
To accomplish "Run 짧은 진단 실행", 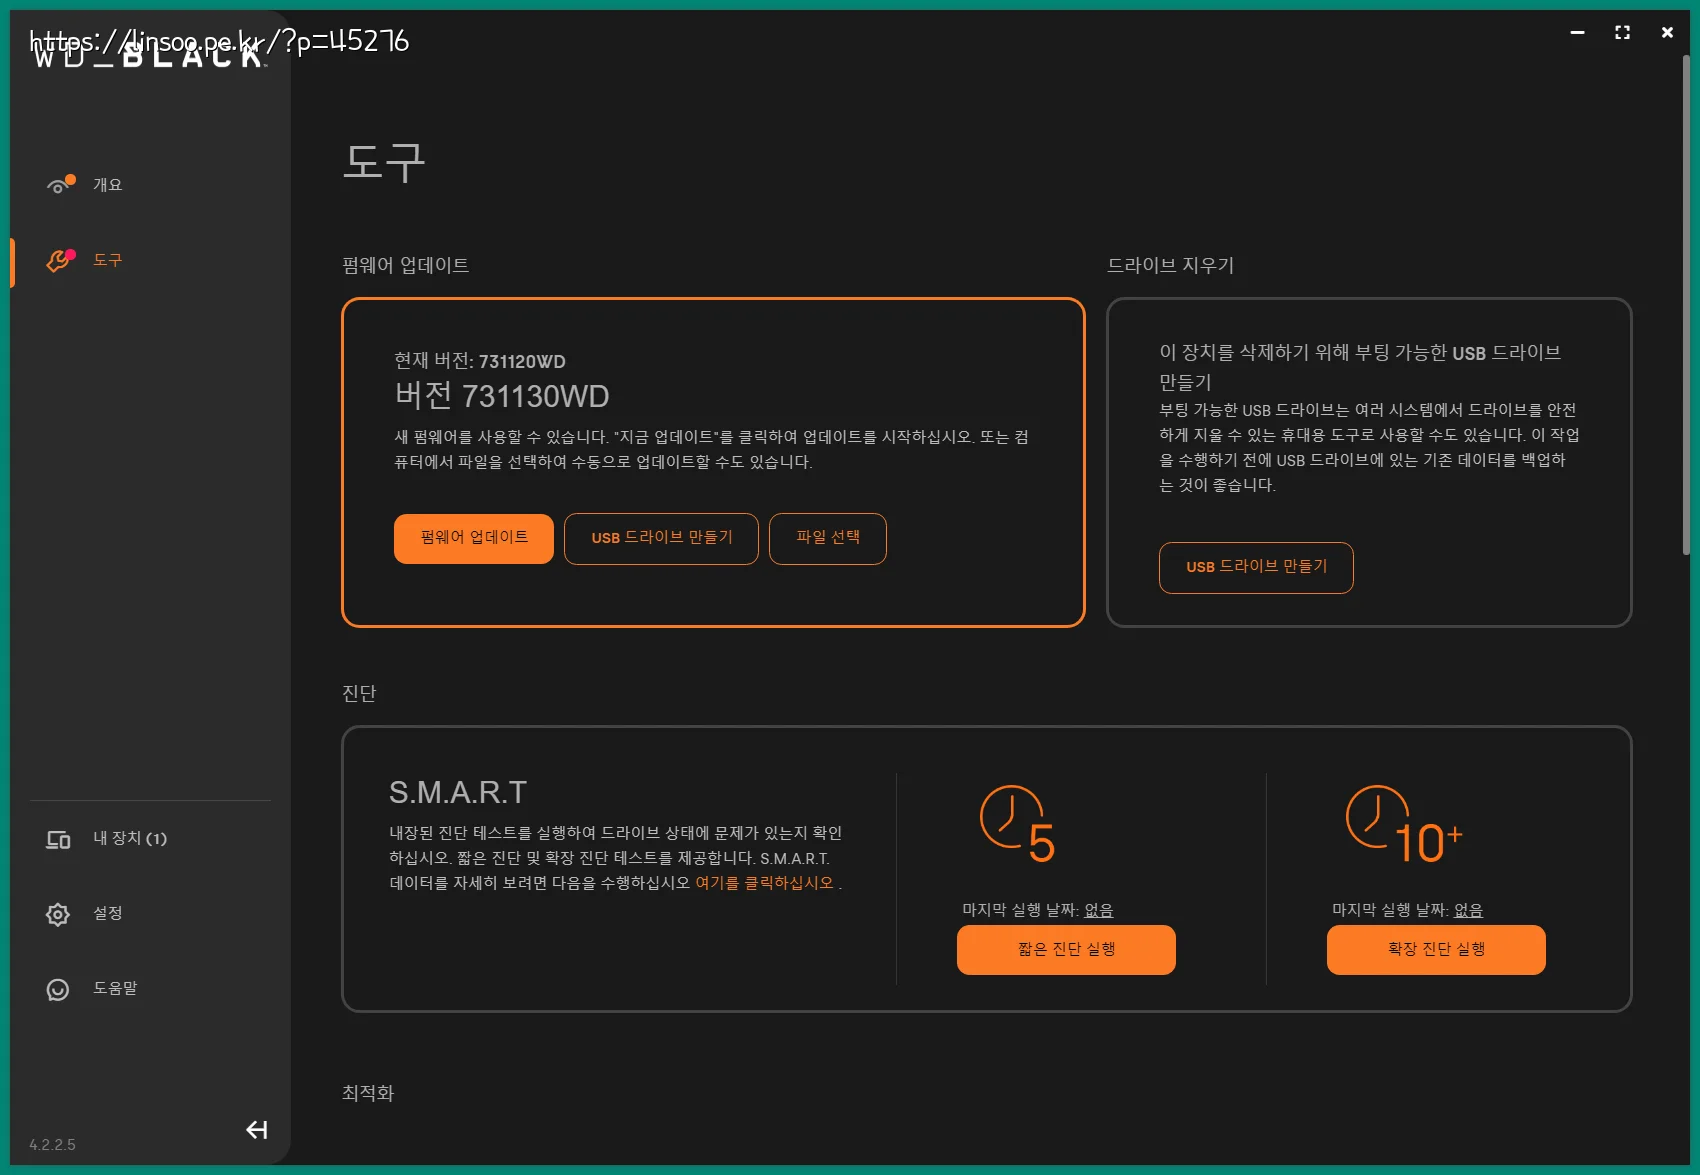I will point(1066,950).
